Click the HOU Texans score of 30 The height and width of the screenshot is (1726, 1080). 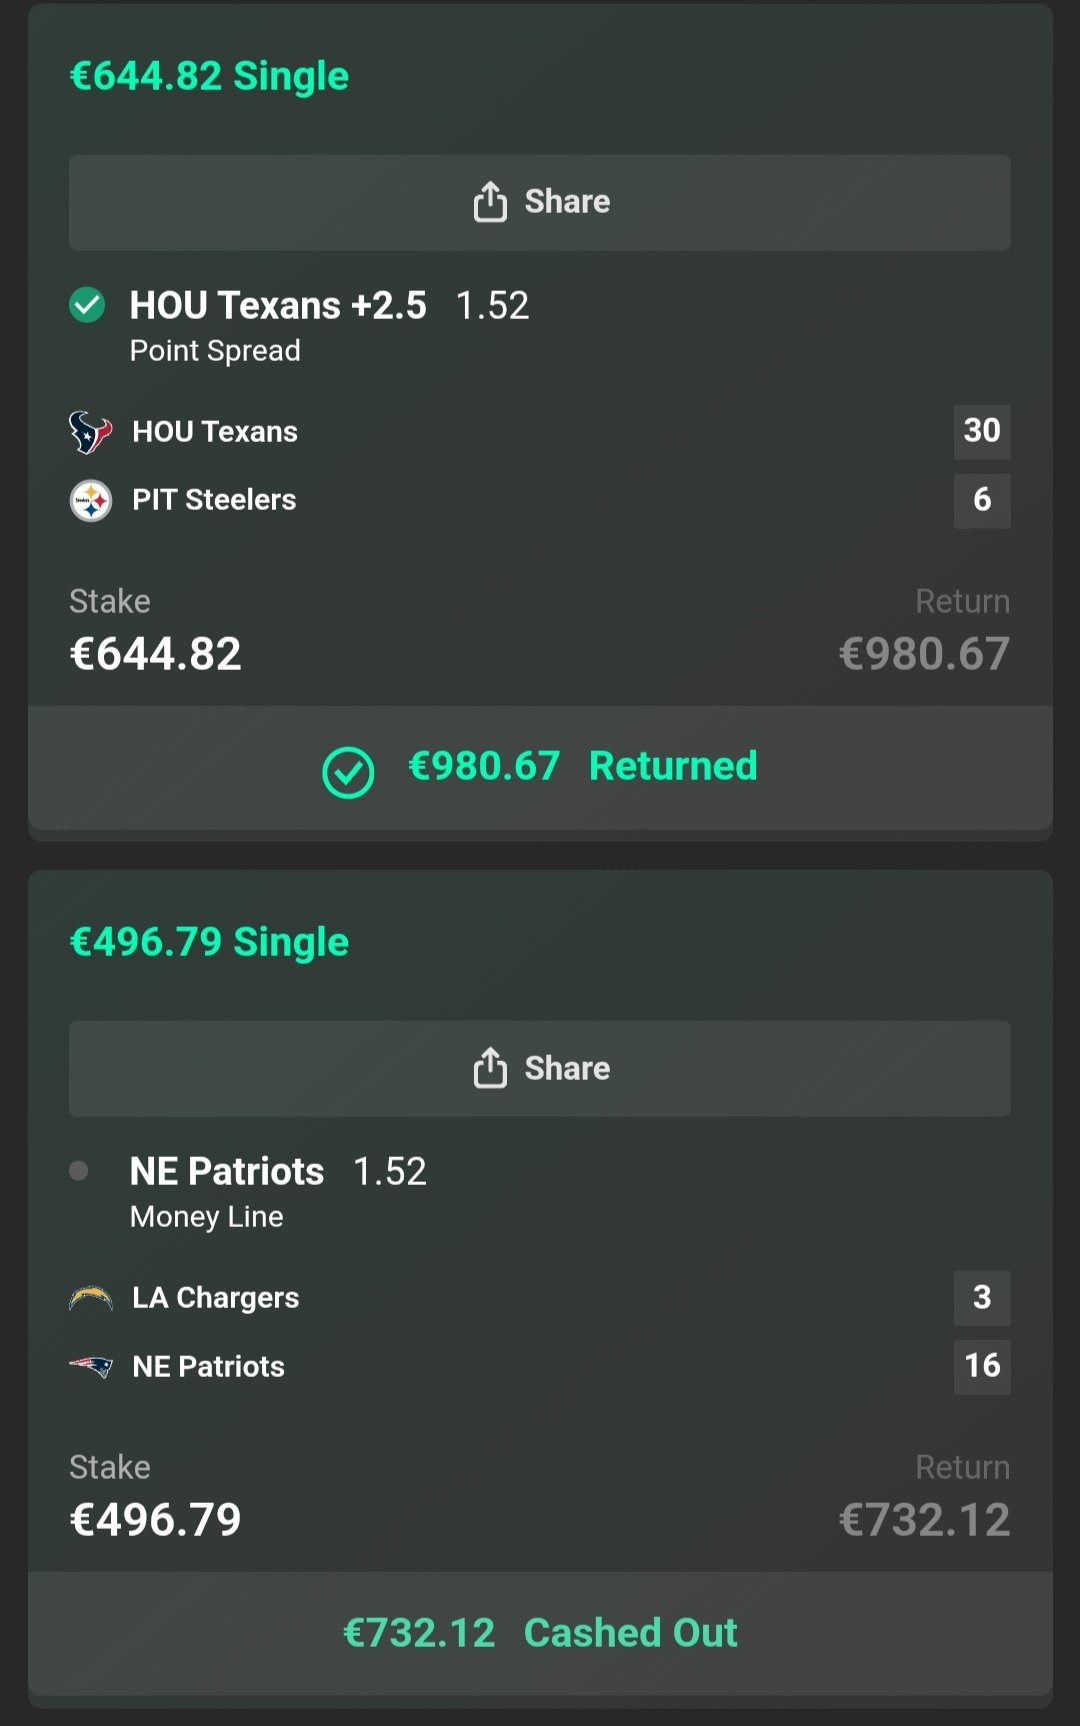[x=981, y=431]
